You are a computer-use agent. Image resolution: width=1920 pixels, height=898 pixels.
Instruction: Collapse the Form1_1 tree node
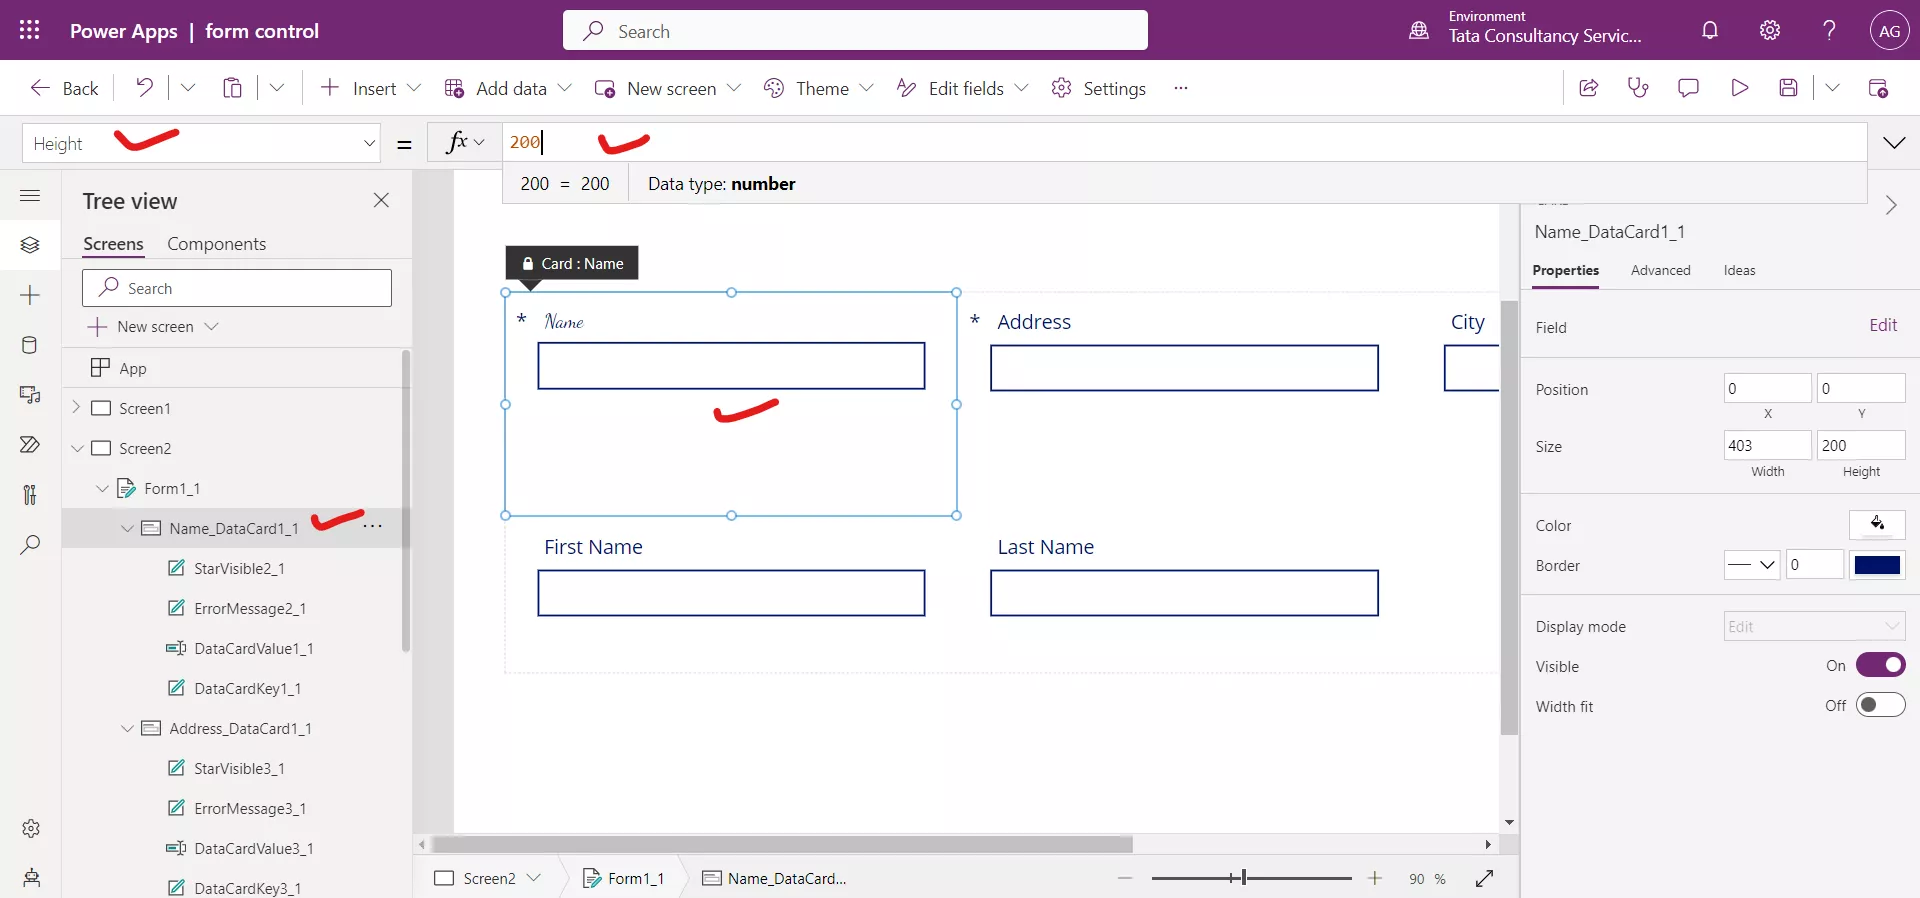tap(102, 488)
